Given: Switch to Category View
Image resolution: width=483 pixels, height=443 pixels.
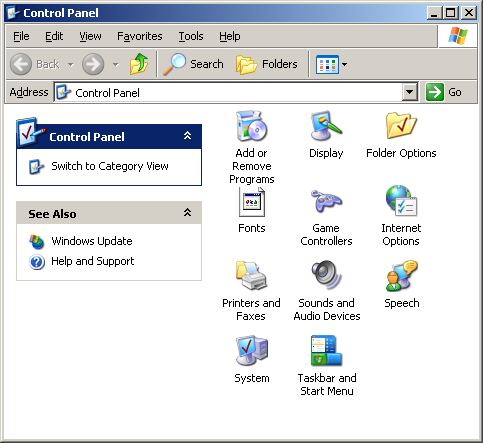Looking at the screenshot, I should [x=110, y=166].
